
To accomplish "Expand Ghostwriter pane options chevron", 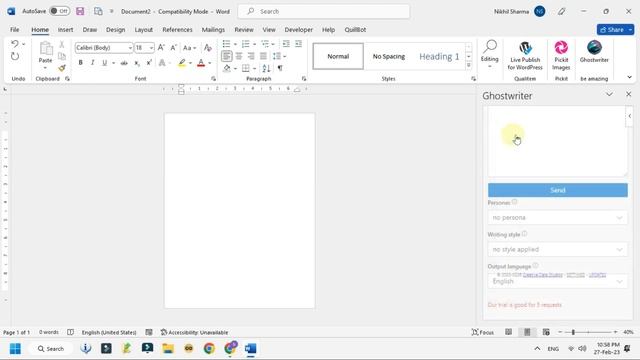I will [x=609, y=95].
